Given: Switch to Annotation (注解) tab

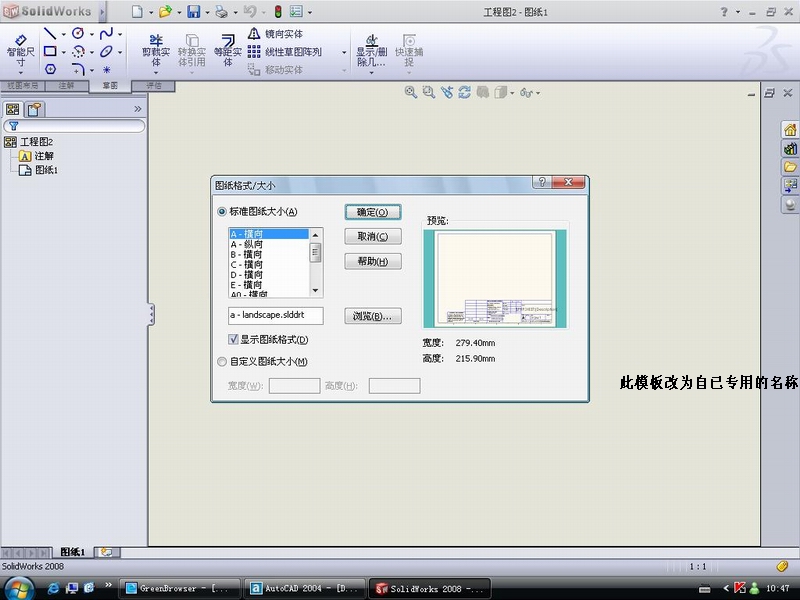Looking at the screenshot, I should pyautogui.click(x=66, y=86).
